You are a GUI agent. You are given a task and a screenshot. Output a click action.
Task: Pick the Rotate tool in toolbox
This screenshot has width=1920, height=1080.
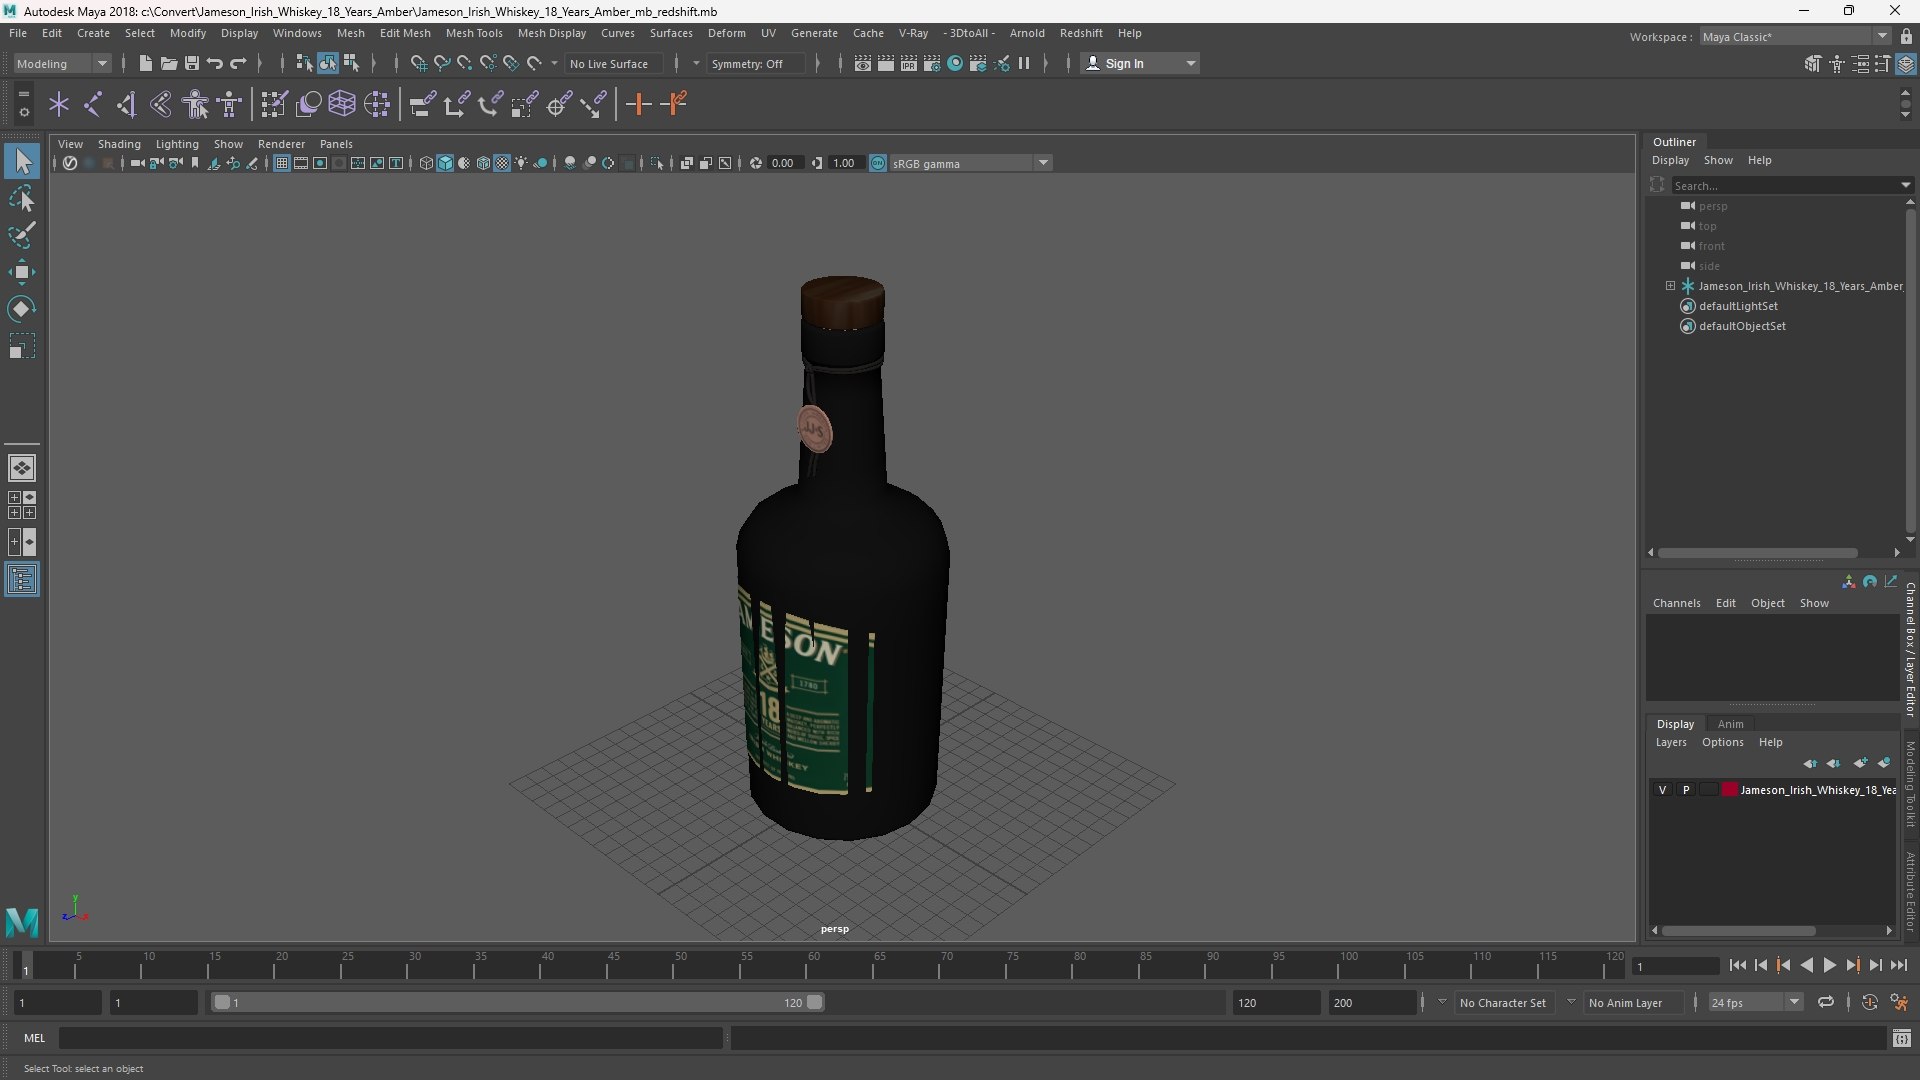(22, 309)
